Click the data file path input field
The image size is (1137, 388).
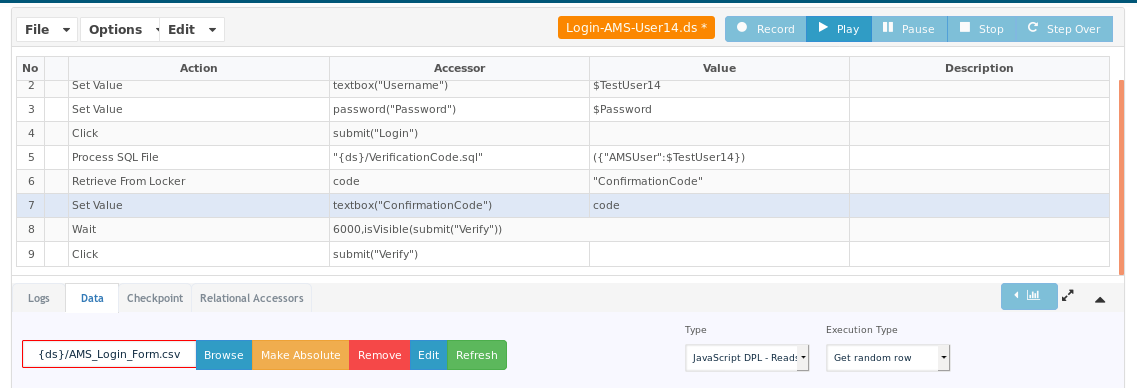pos(109,355)
